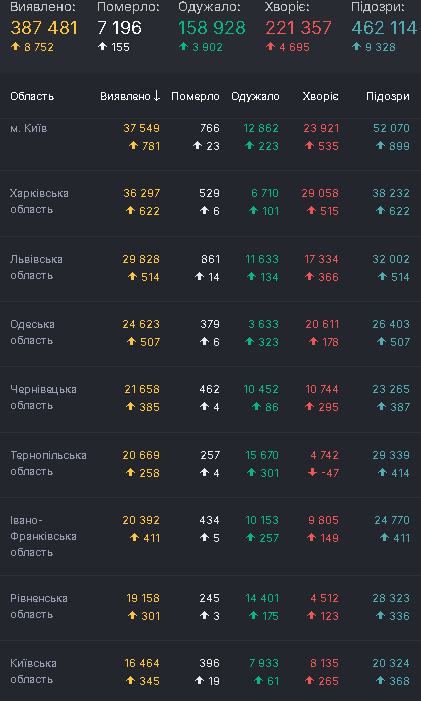Click yellow arrow beside 781 in Київ row
421x701 pixels.
(133, 146)
